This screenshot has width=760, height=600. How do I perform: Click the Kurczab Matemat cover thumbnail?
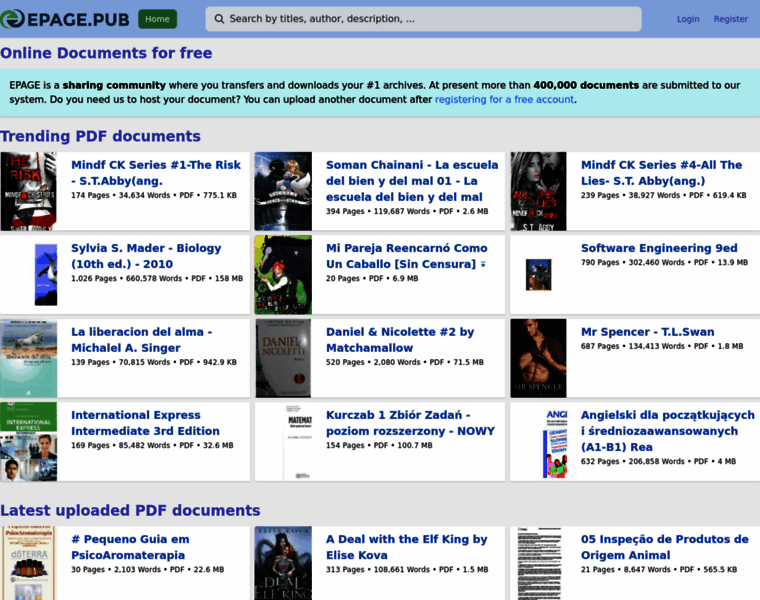tap(298, 442)
